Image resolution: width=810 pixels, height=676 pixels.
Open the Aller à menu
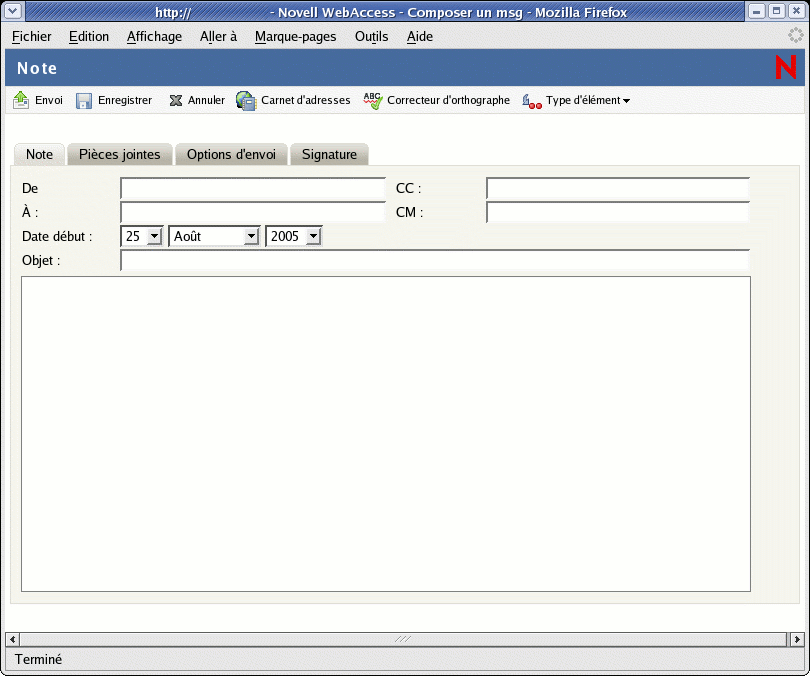pos(219,37)
